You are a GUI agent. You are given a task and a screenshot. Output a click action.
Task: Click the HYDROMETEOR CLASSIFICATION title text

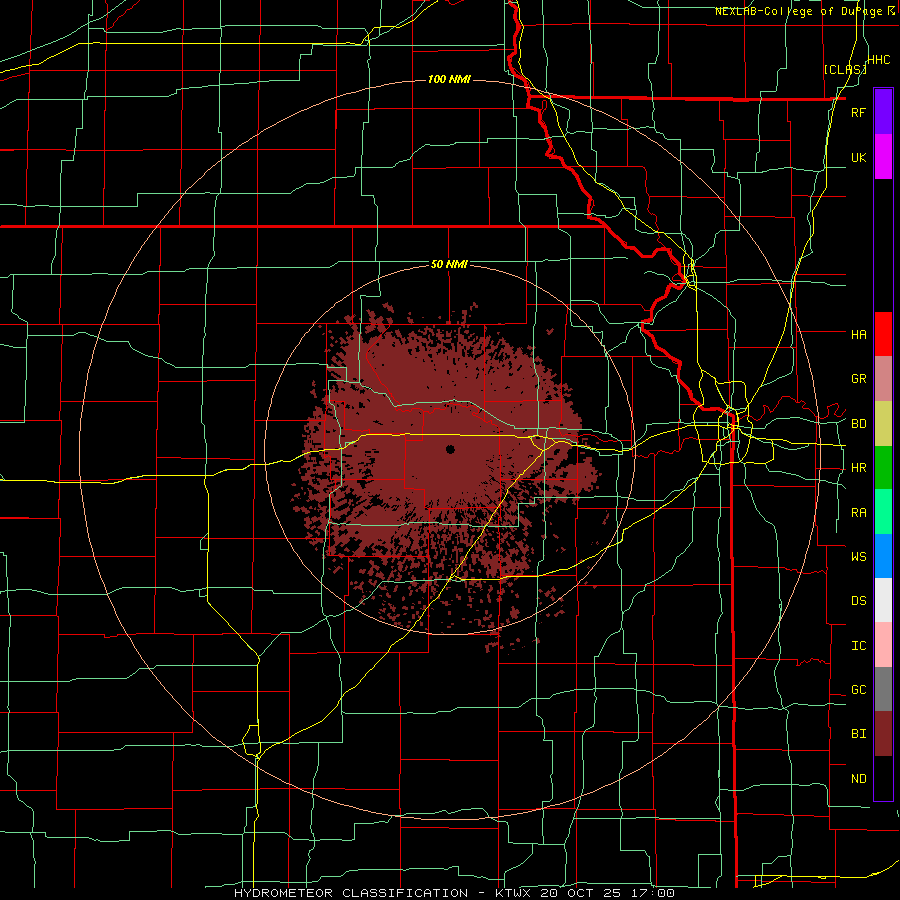coord(351,893)
